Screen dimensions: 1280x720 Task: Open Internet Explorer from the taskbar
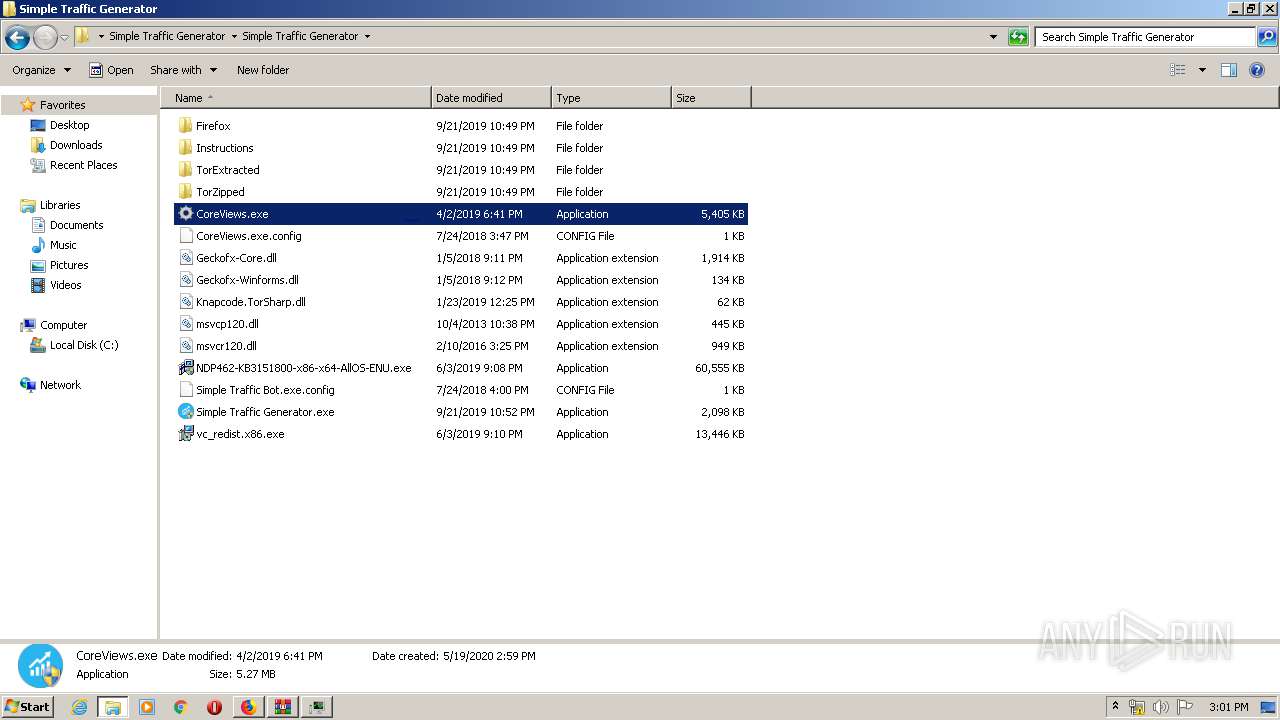click(79, 707)
